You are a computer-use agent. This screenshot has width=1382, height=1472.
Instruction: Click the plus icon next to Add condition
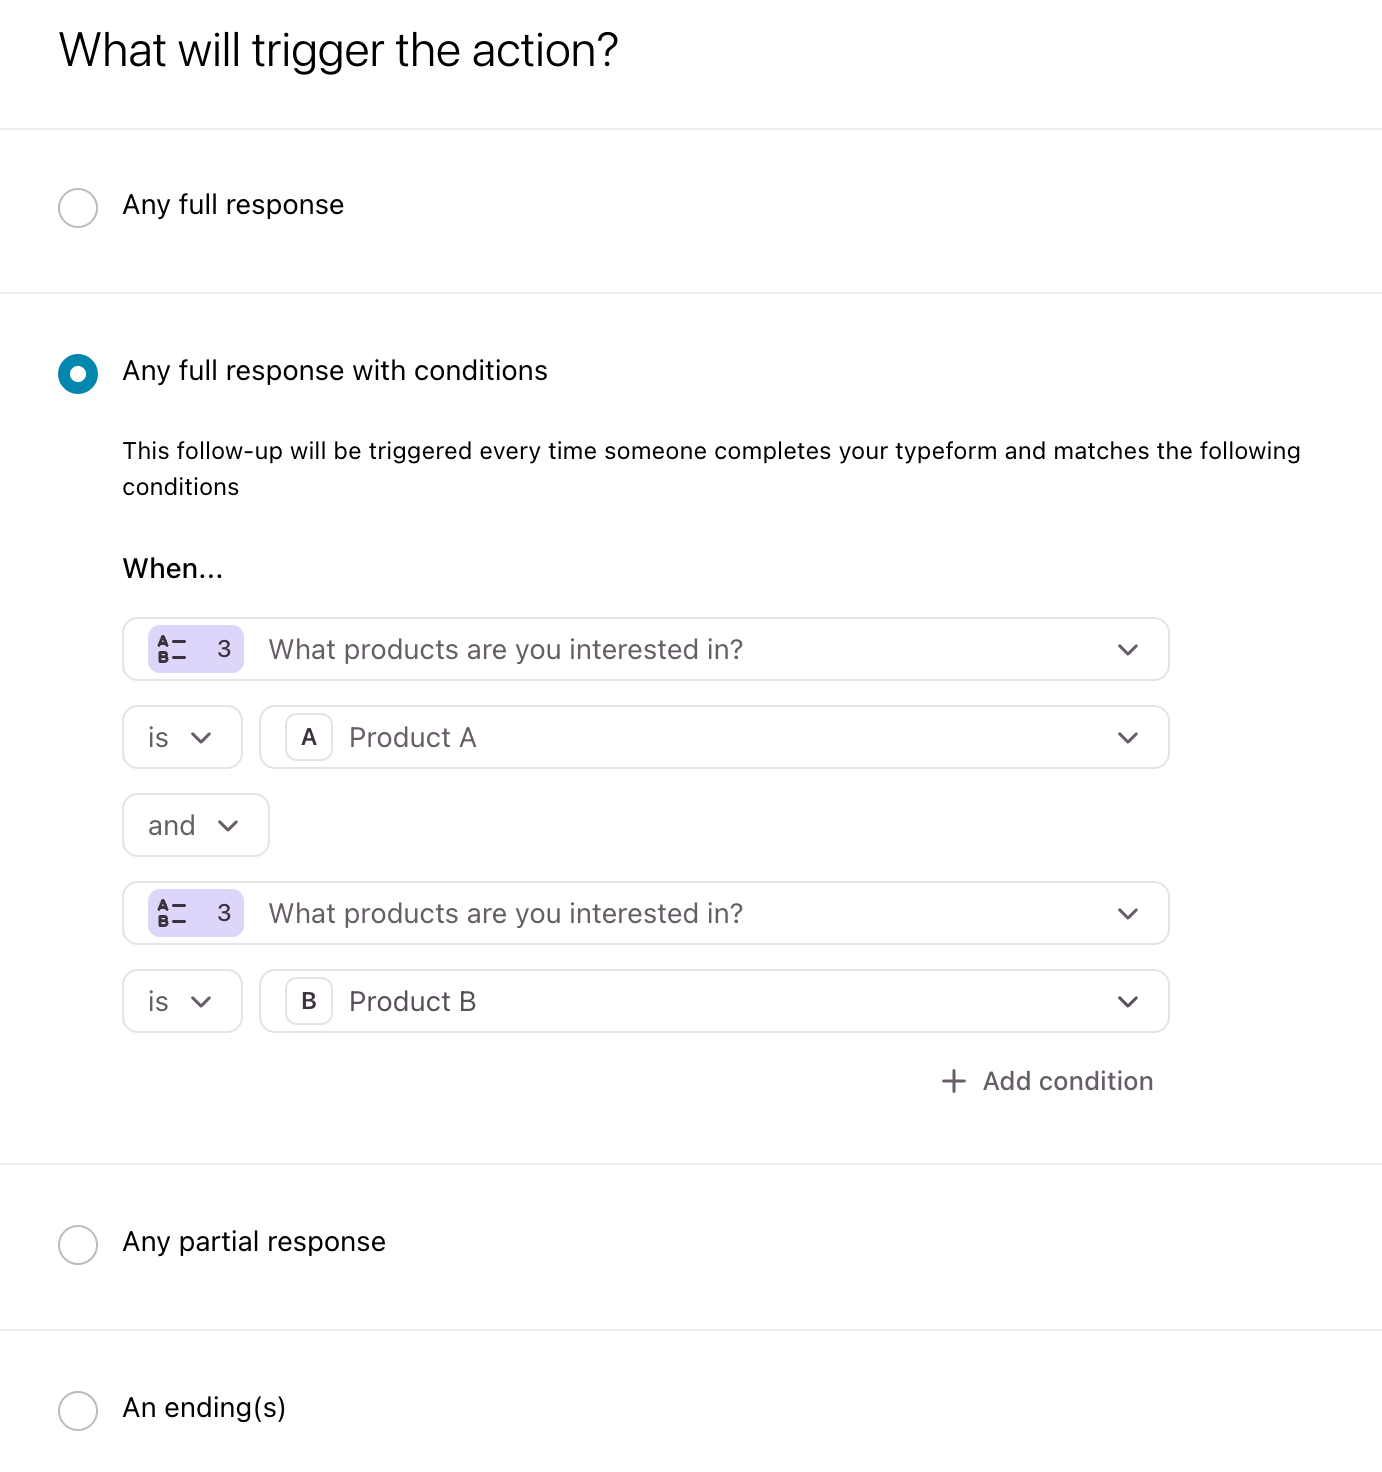[954, 1081]
